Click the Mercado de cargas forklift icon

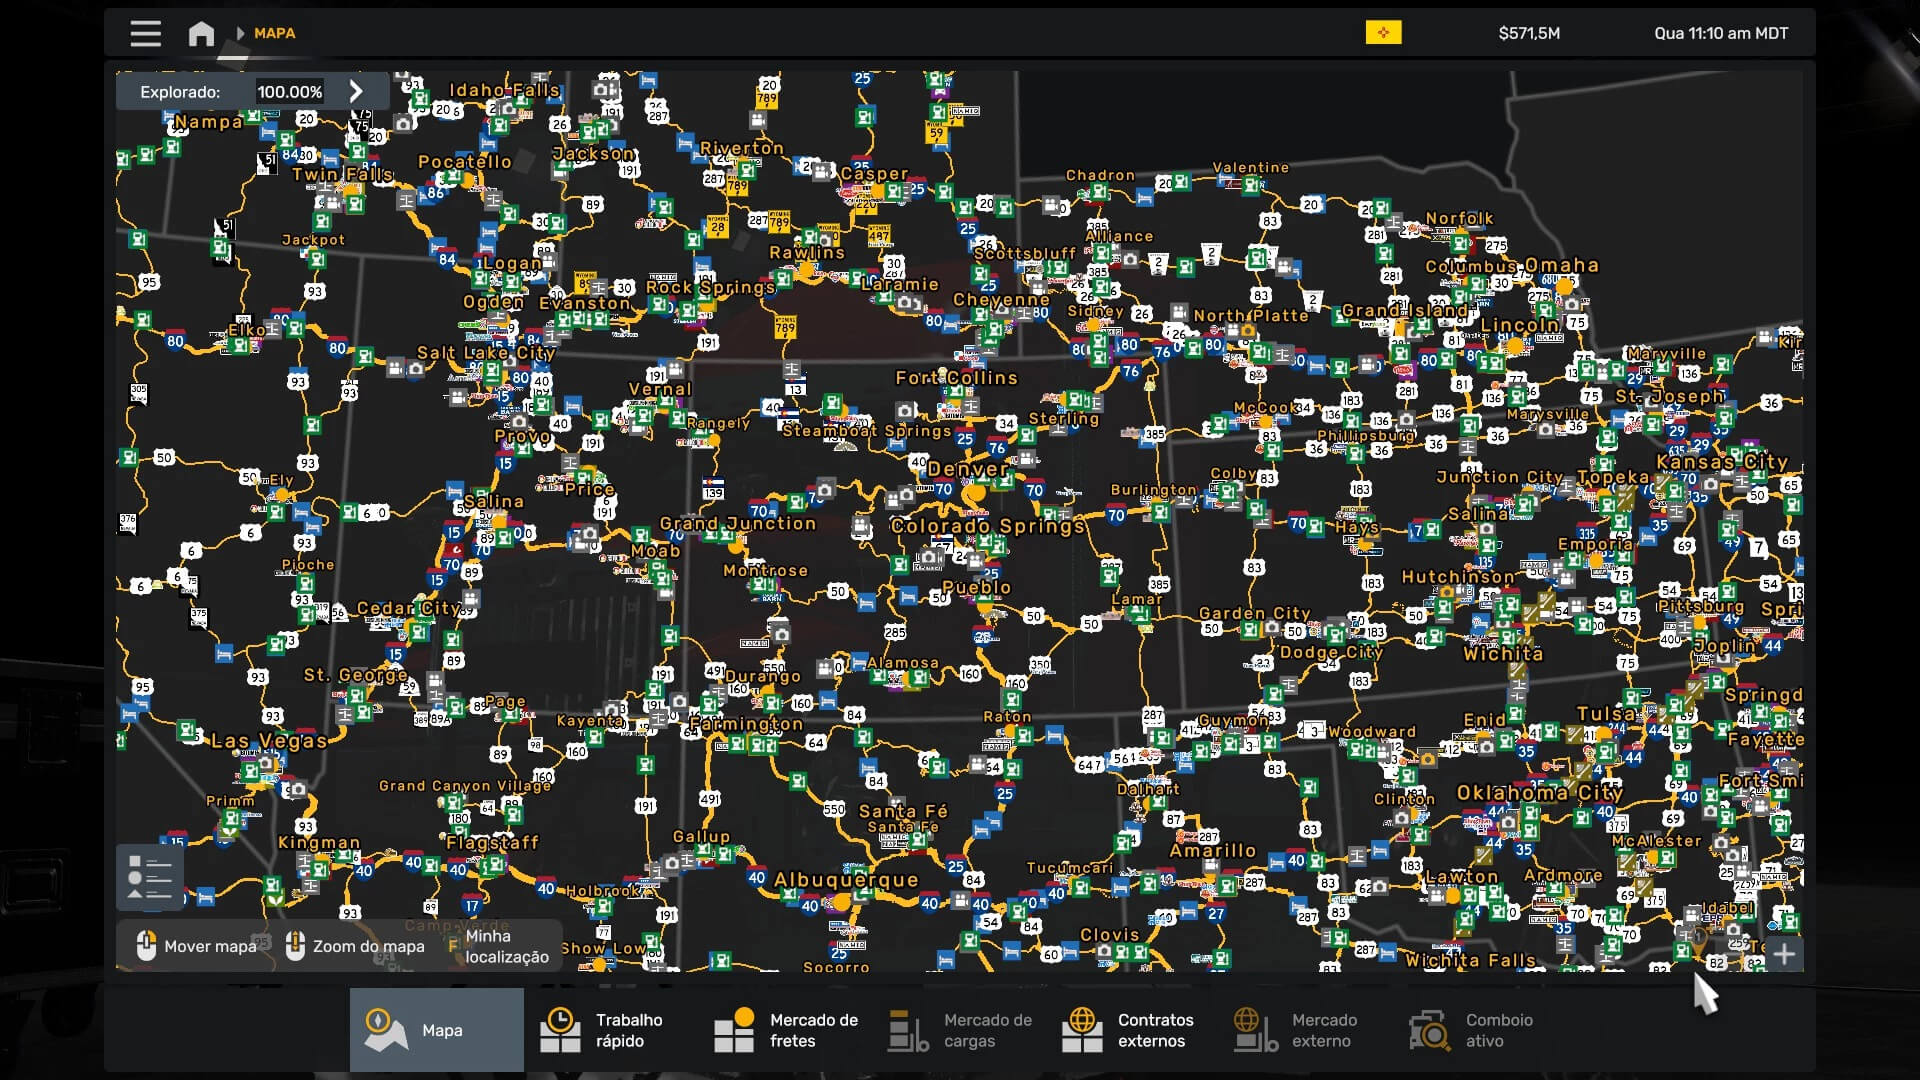pos(907,1030)
